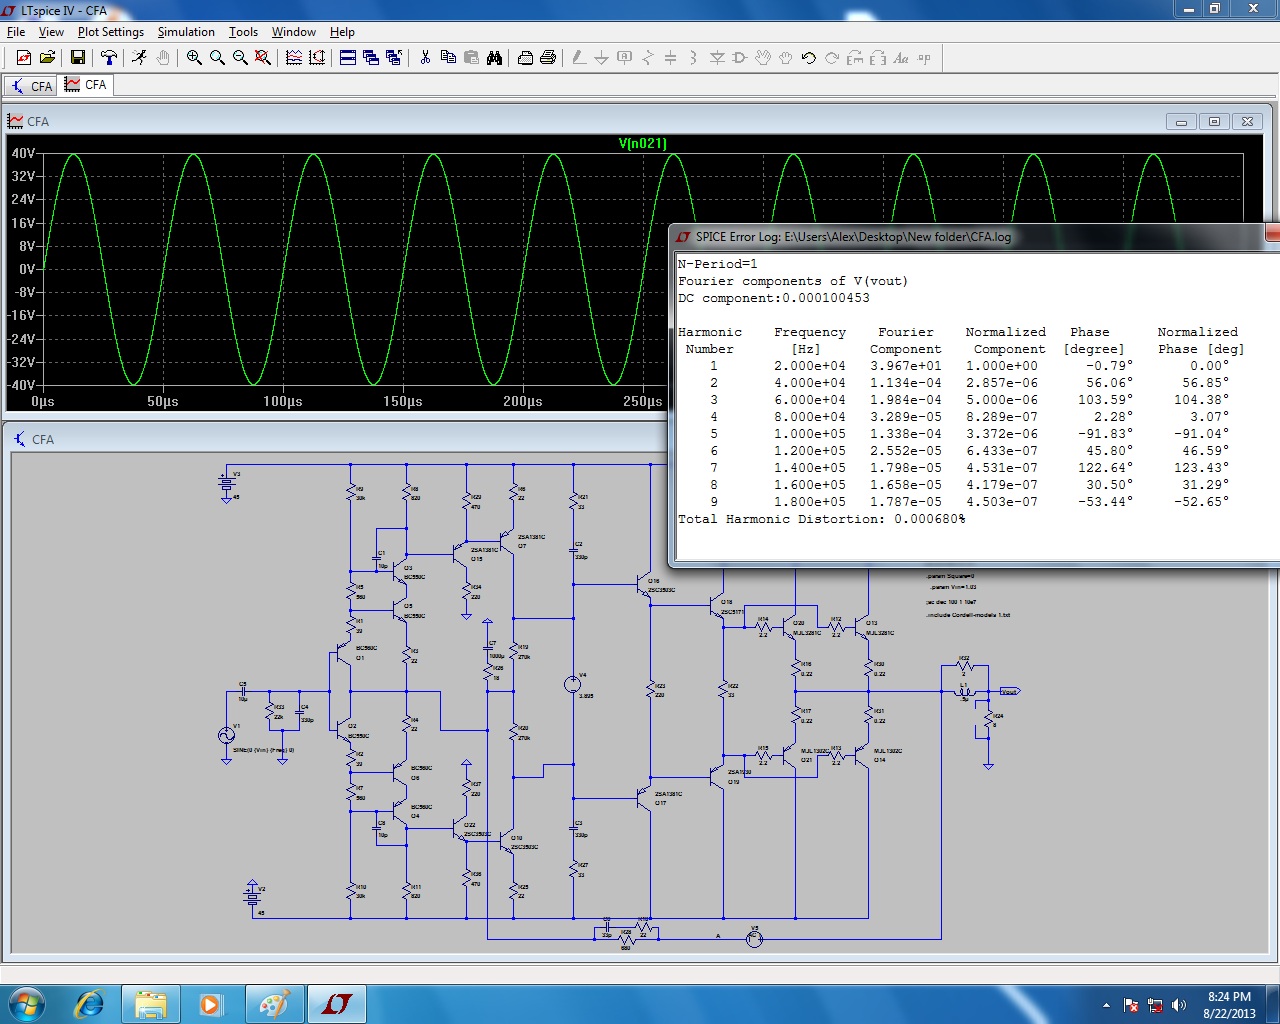The image size is (1280, 1024).
Task: Click the undo arrow icon
Action: [809, 58]
